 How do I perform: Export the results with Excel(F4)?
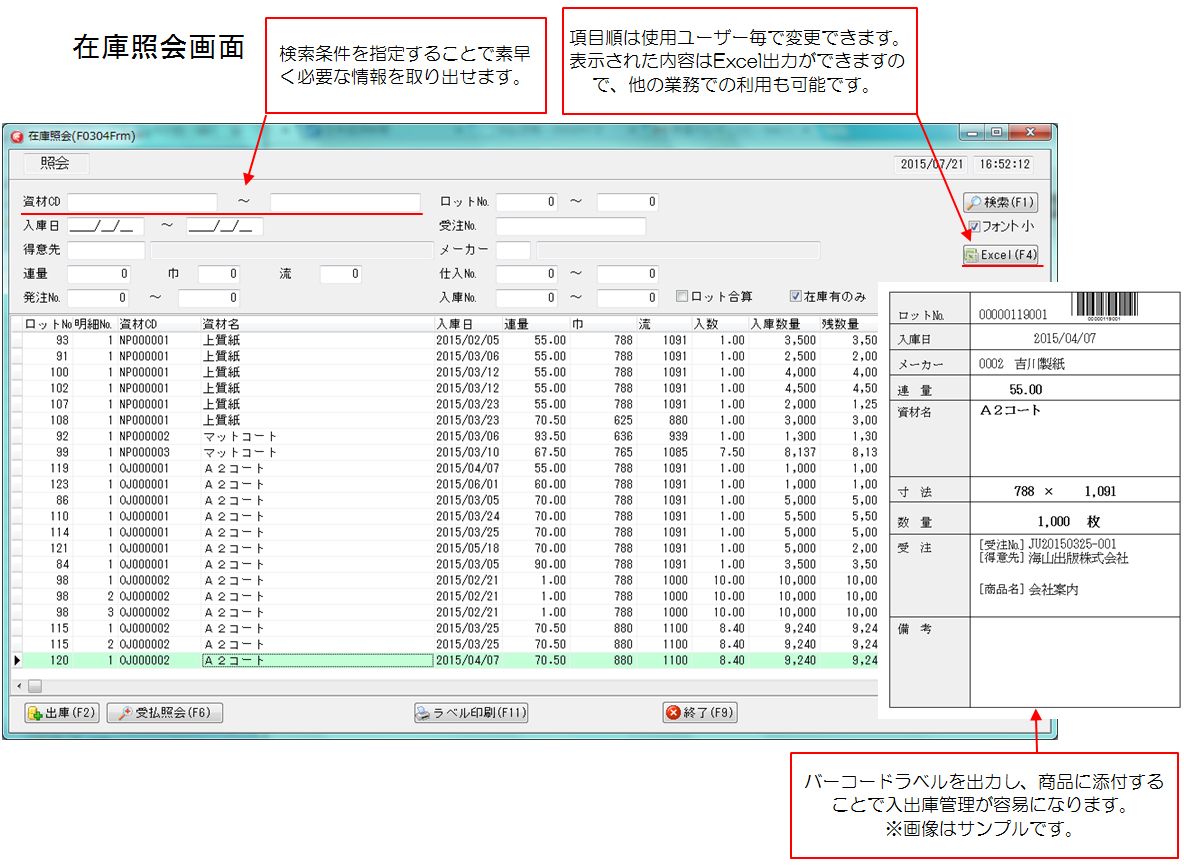1001,254
